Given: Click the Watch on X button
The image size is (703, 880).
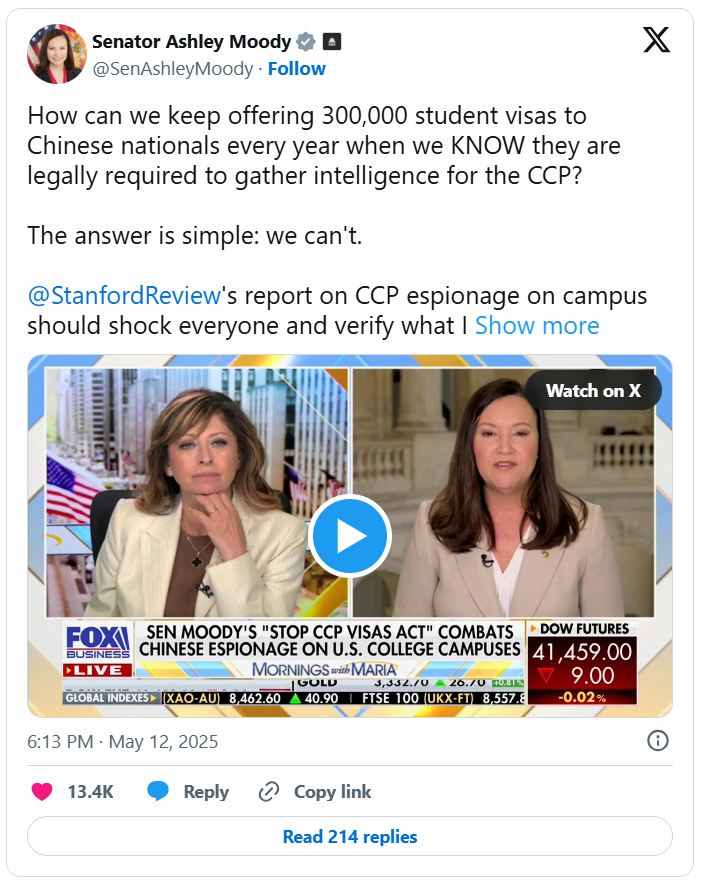Looking at the screenshot, I should point(593,391).
